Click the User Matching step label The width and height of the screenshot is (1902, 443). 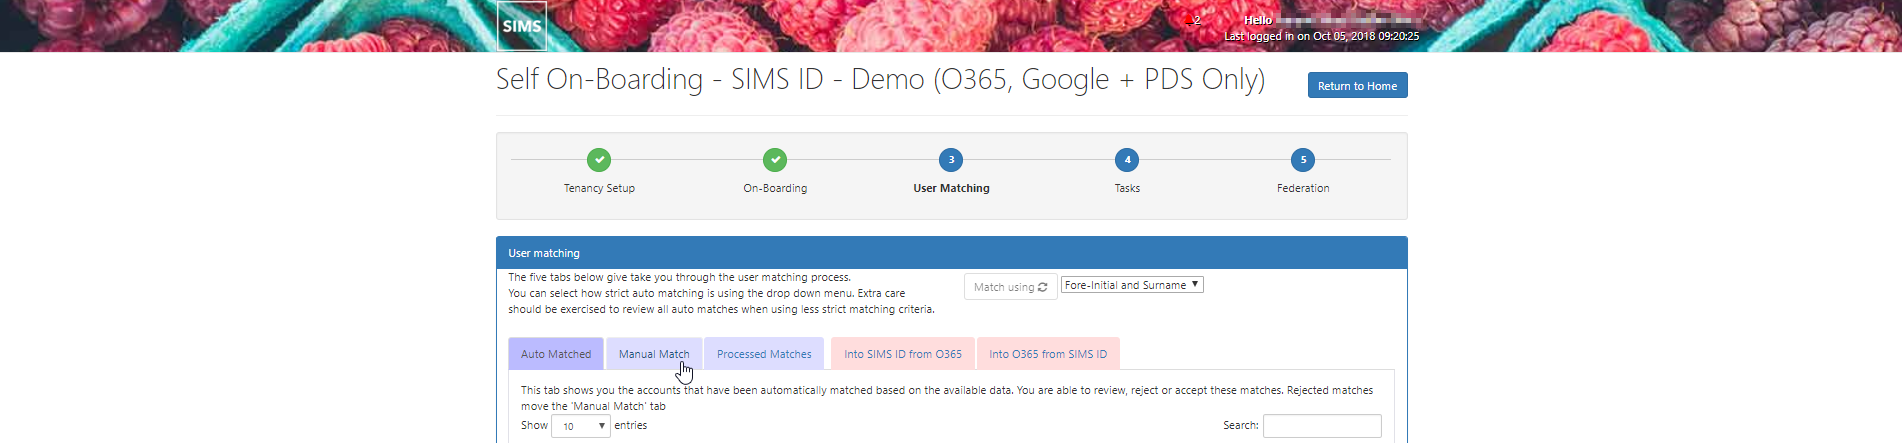tap(951, 188)
